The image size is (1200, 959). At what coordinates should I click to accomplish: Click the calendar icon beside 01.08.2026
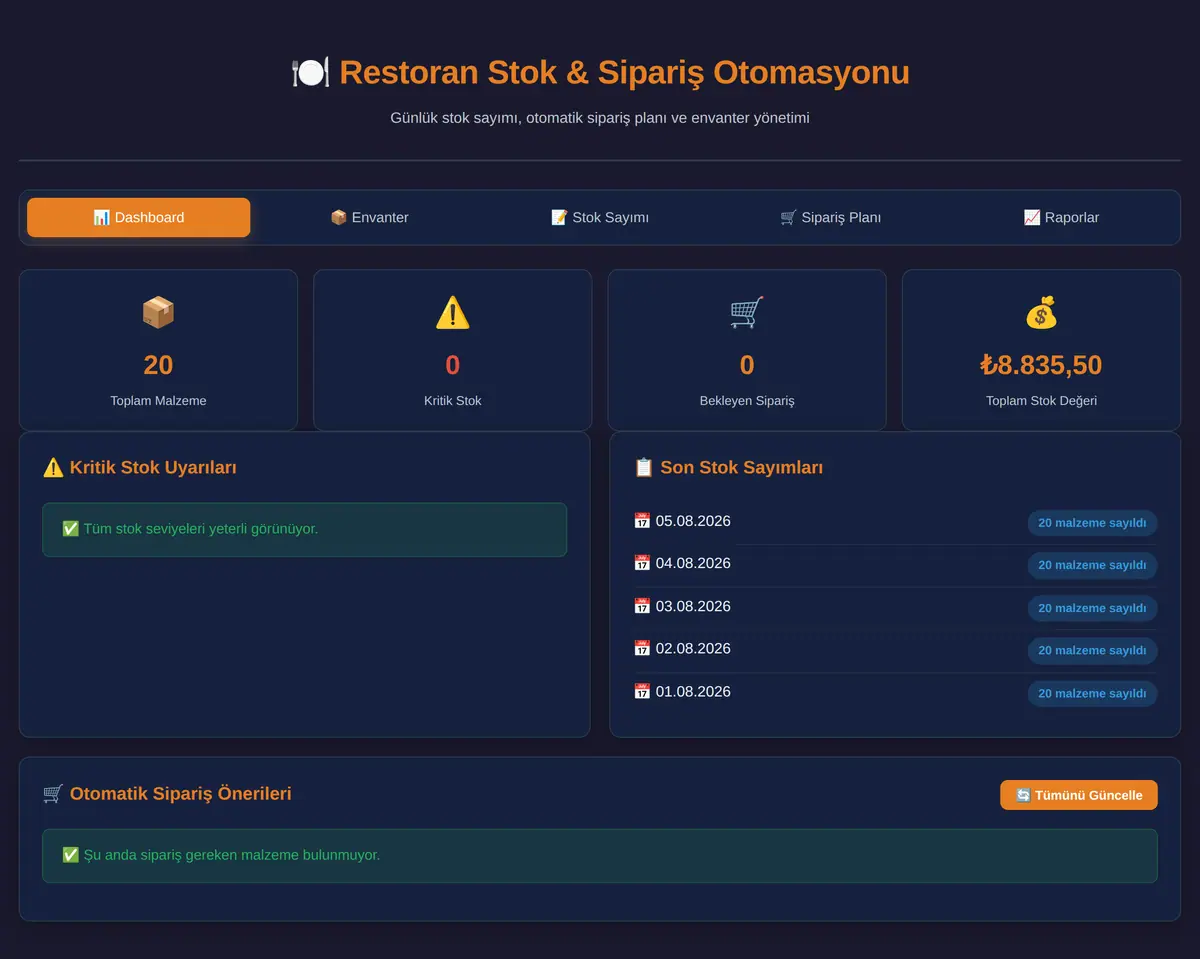[642, 691]
